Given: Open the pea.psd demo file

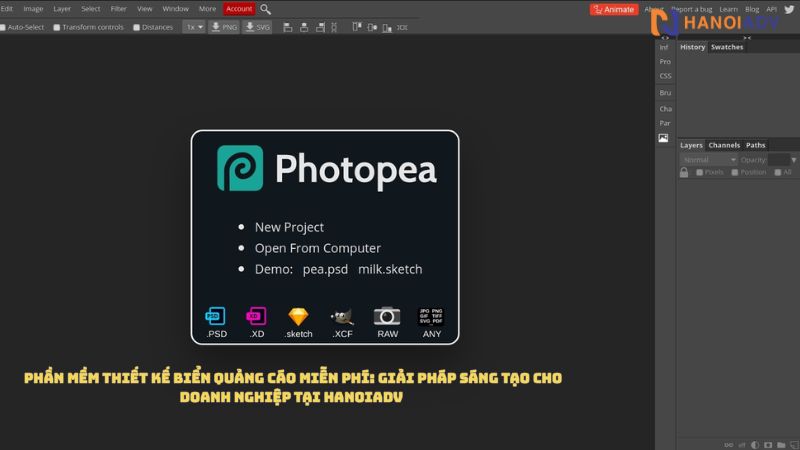Looking at the screenshot, I should click(x=325, y=269).
